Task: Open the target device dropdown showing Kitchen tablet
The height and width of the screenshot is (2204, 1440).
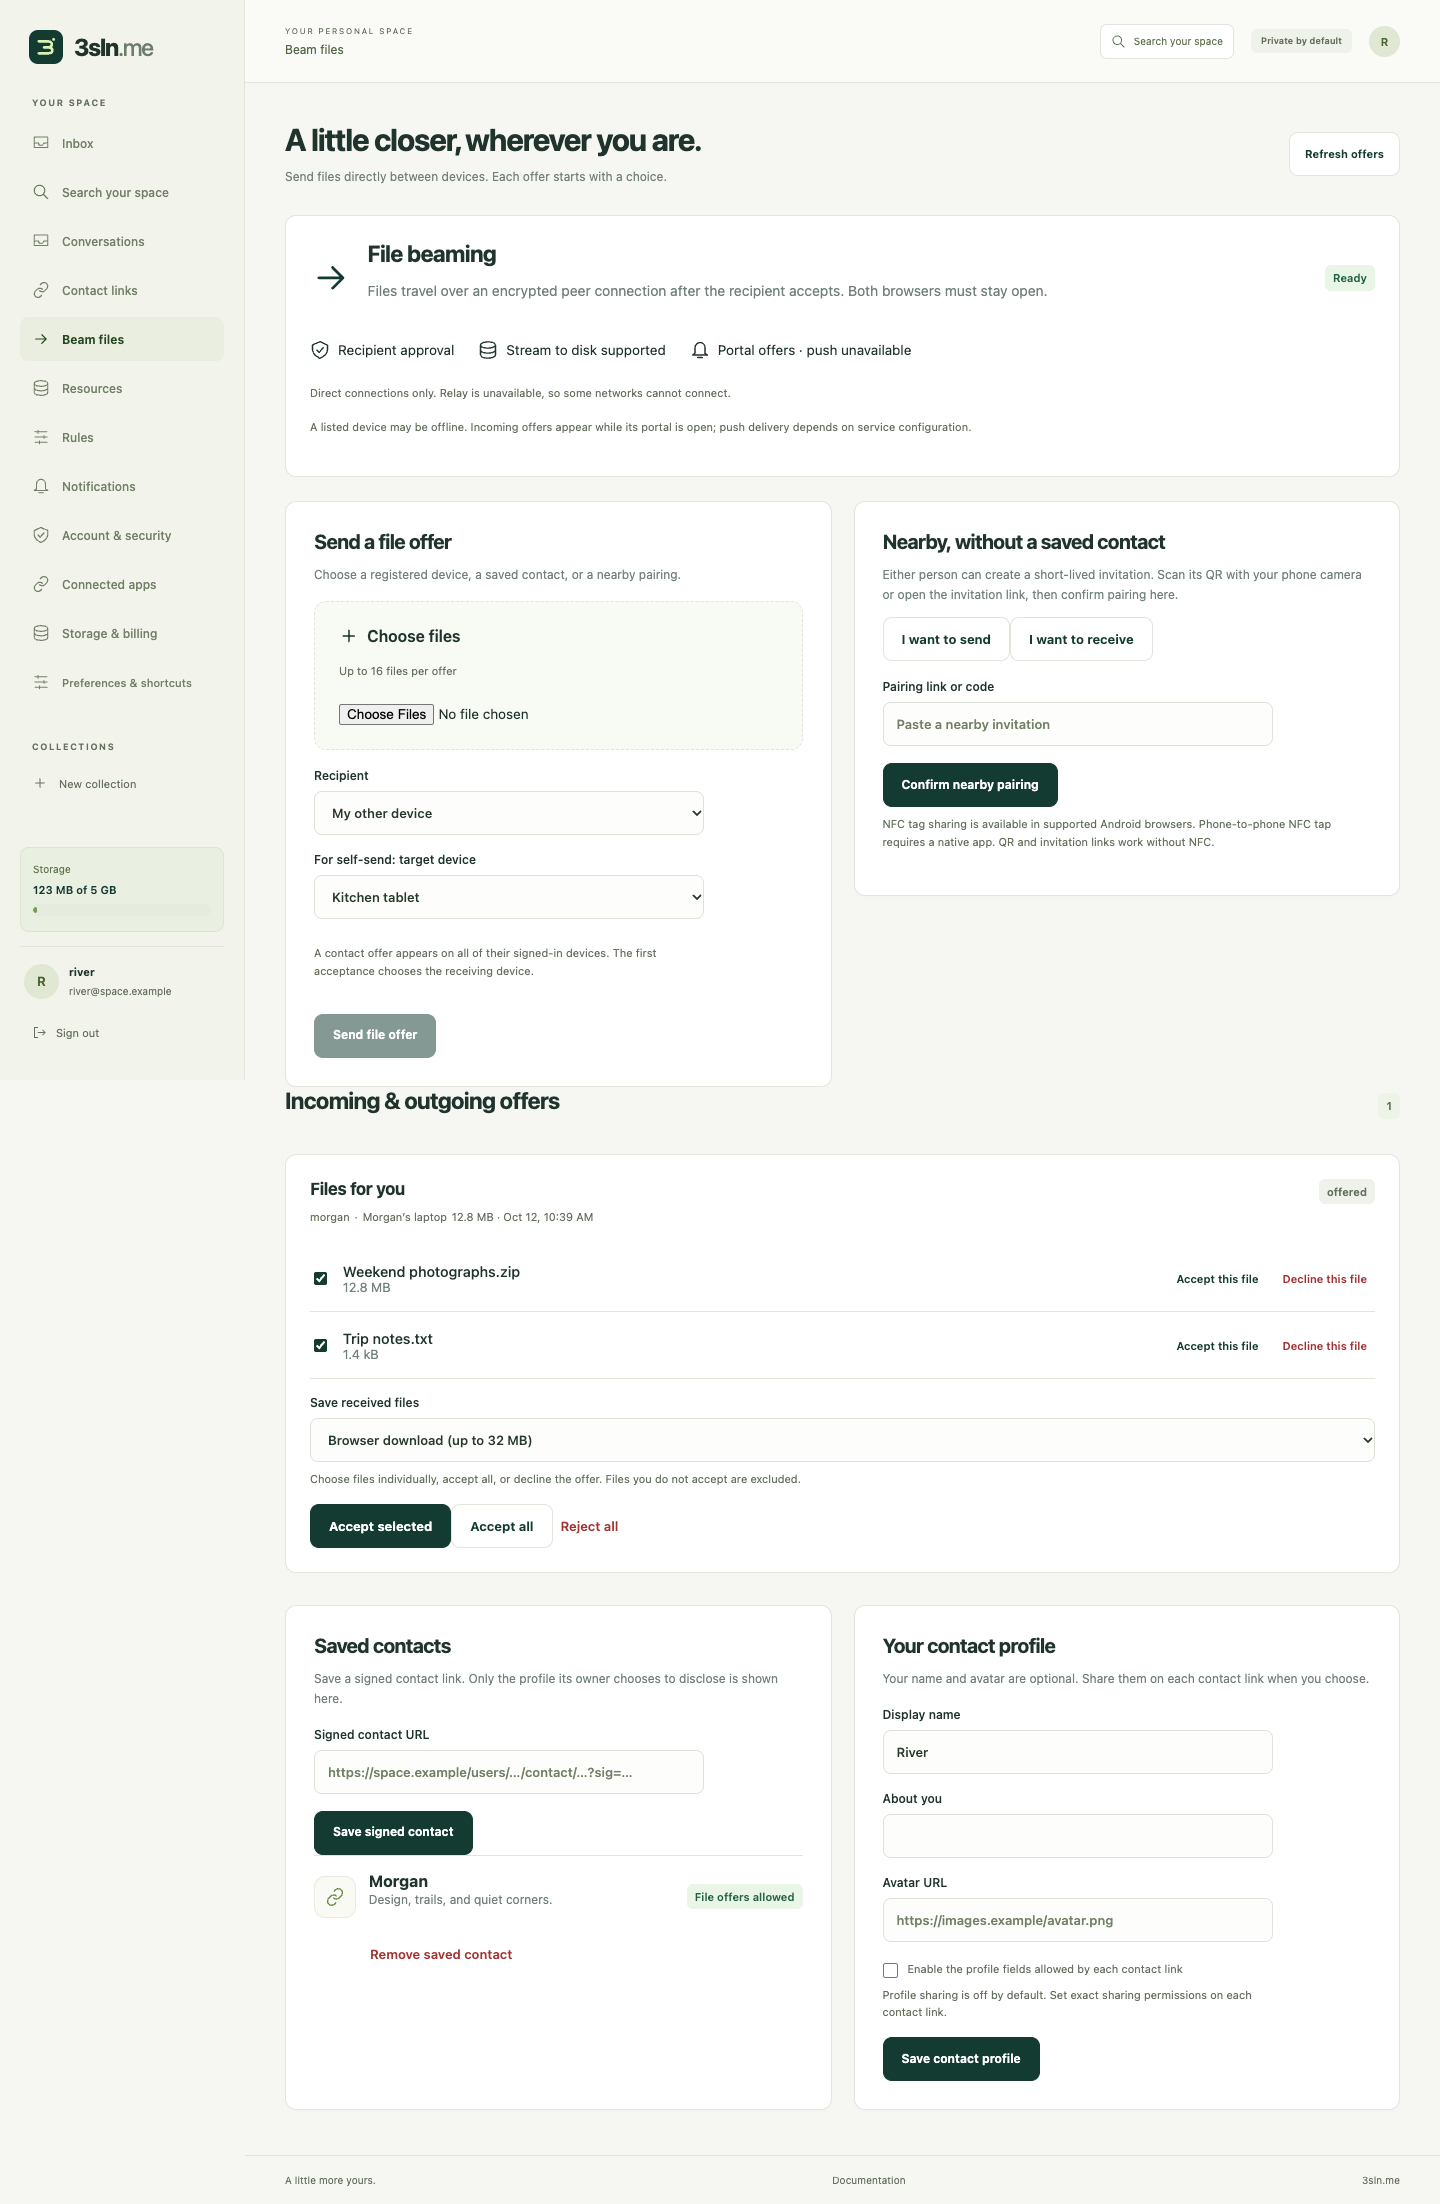Action: [x=509, y=897]
